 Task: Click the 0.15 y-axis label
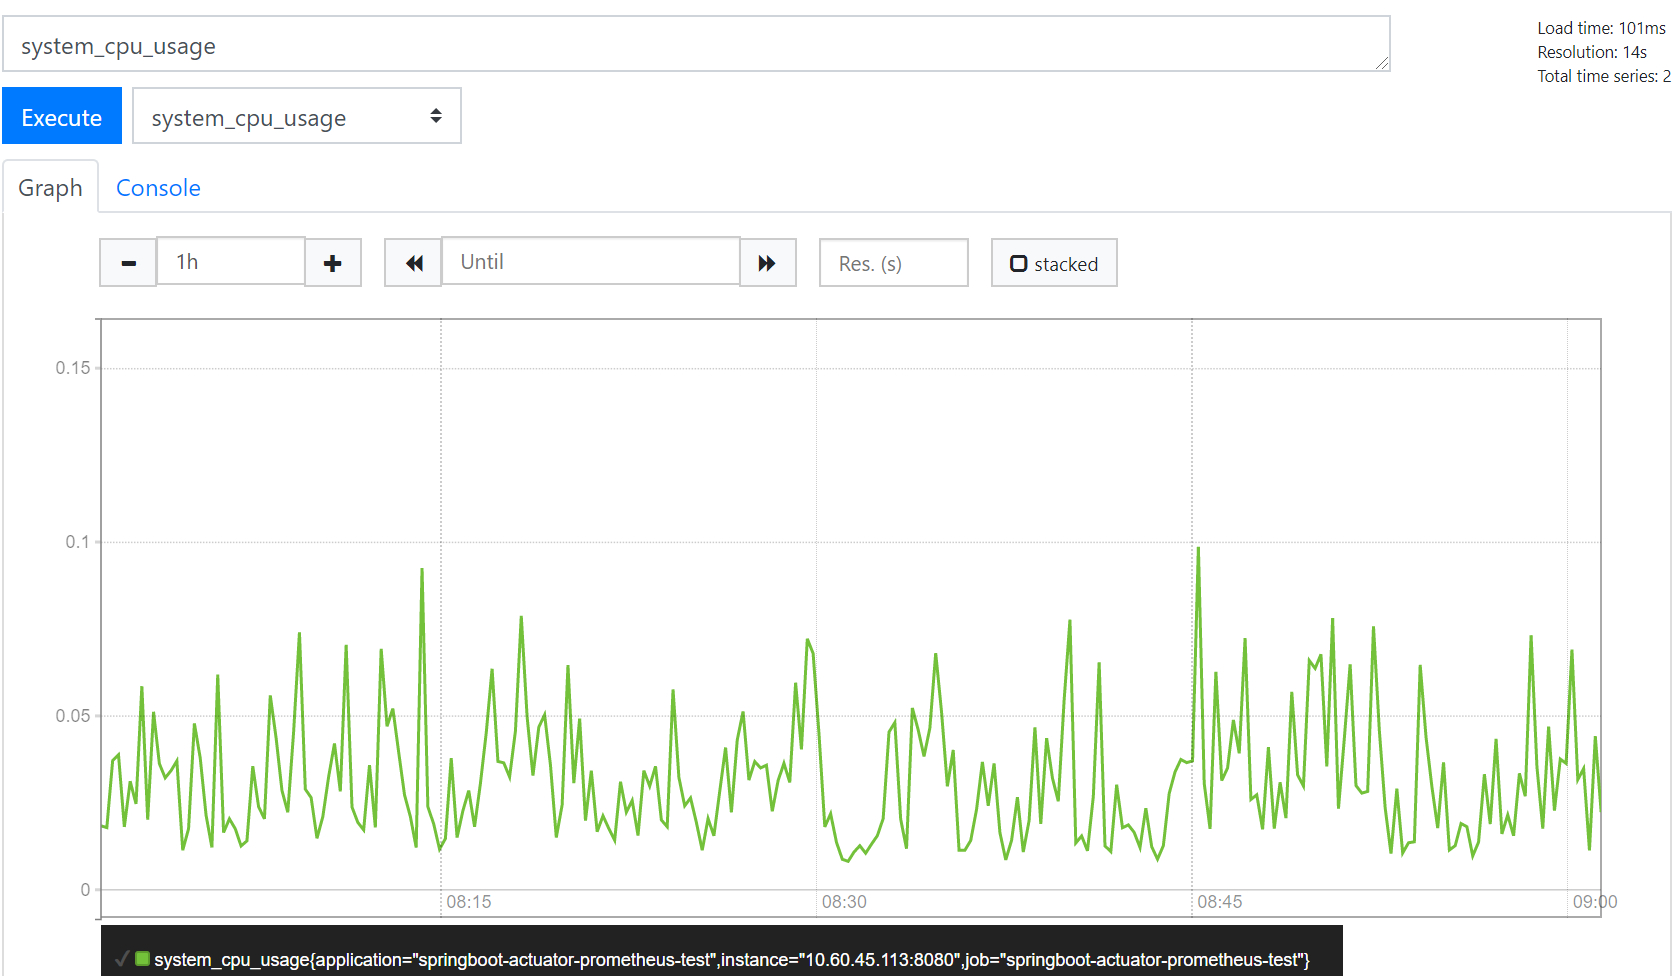73,368
